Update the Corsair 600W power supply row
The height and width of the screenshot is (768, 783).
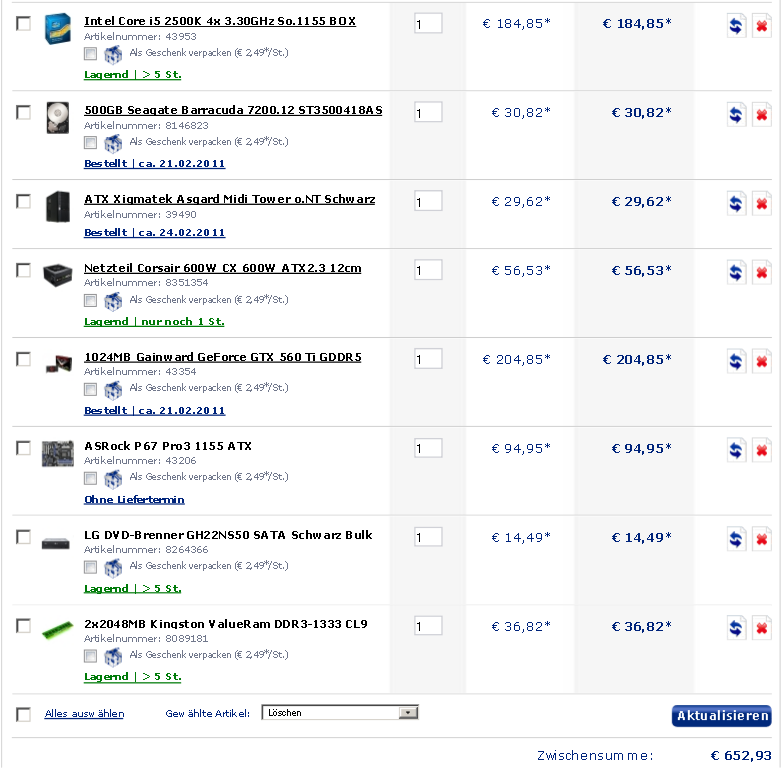click(x=736, y=272)
